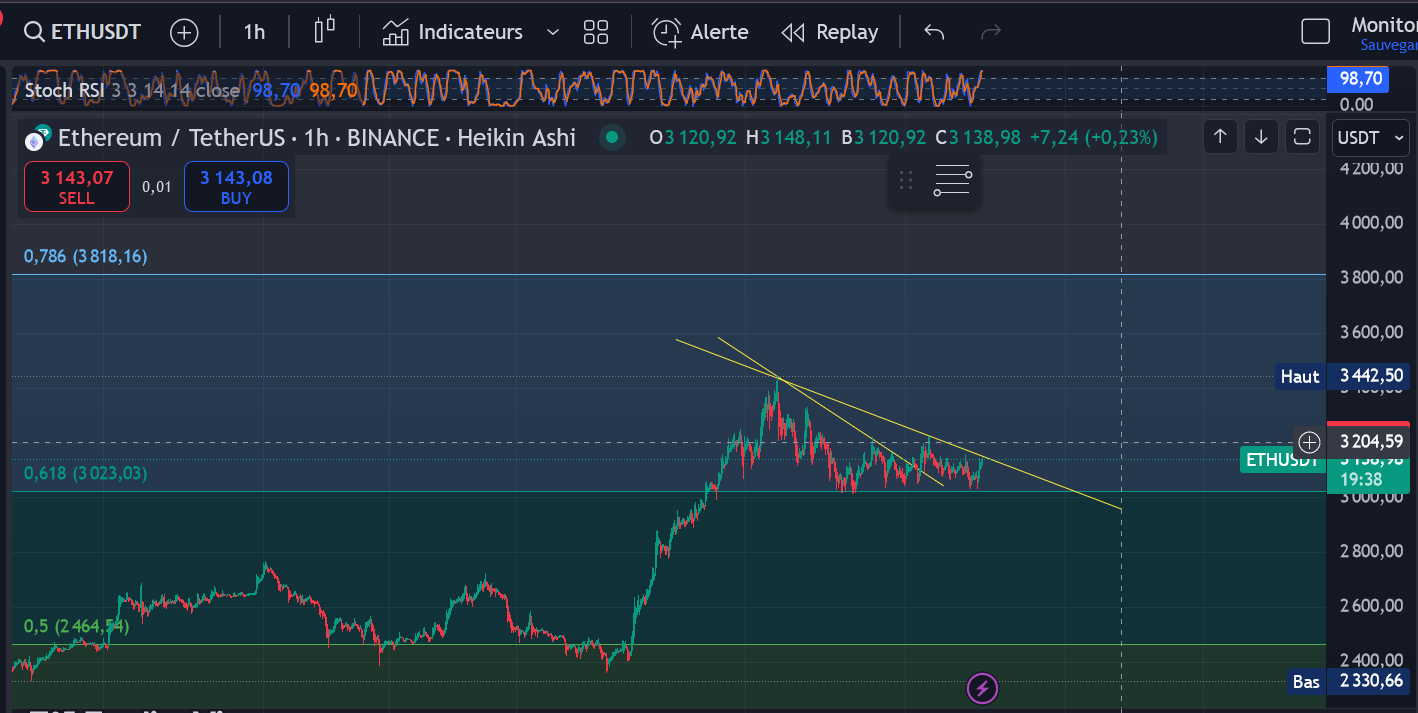The width and height of the screenshot is (1418, 713).
Task: Move the pane down with the arrow
Action: pos(1261,137)
